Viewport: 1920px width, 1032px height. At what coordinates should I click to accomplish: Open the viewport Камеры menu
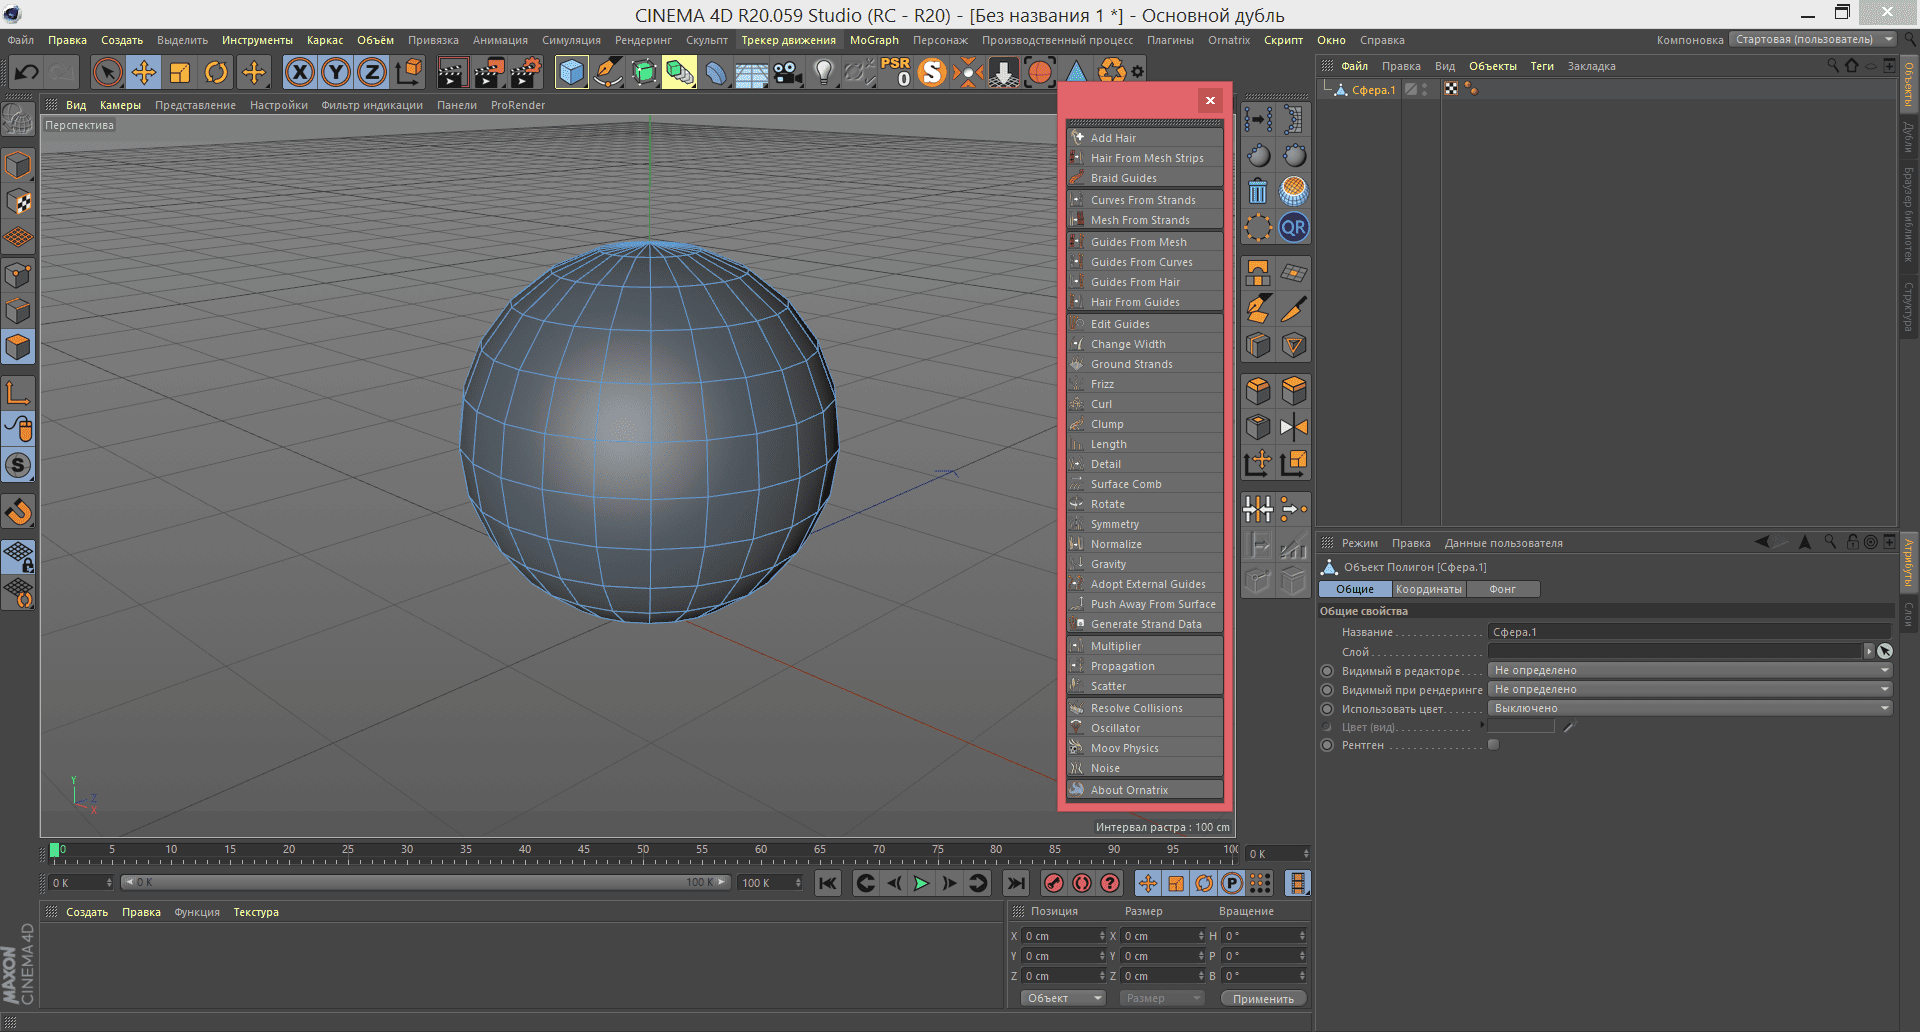coord(120,105)
